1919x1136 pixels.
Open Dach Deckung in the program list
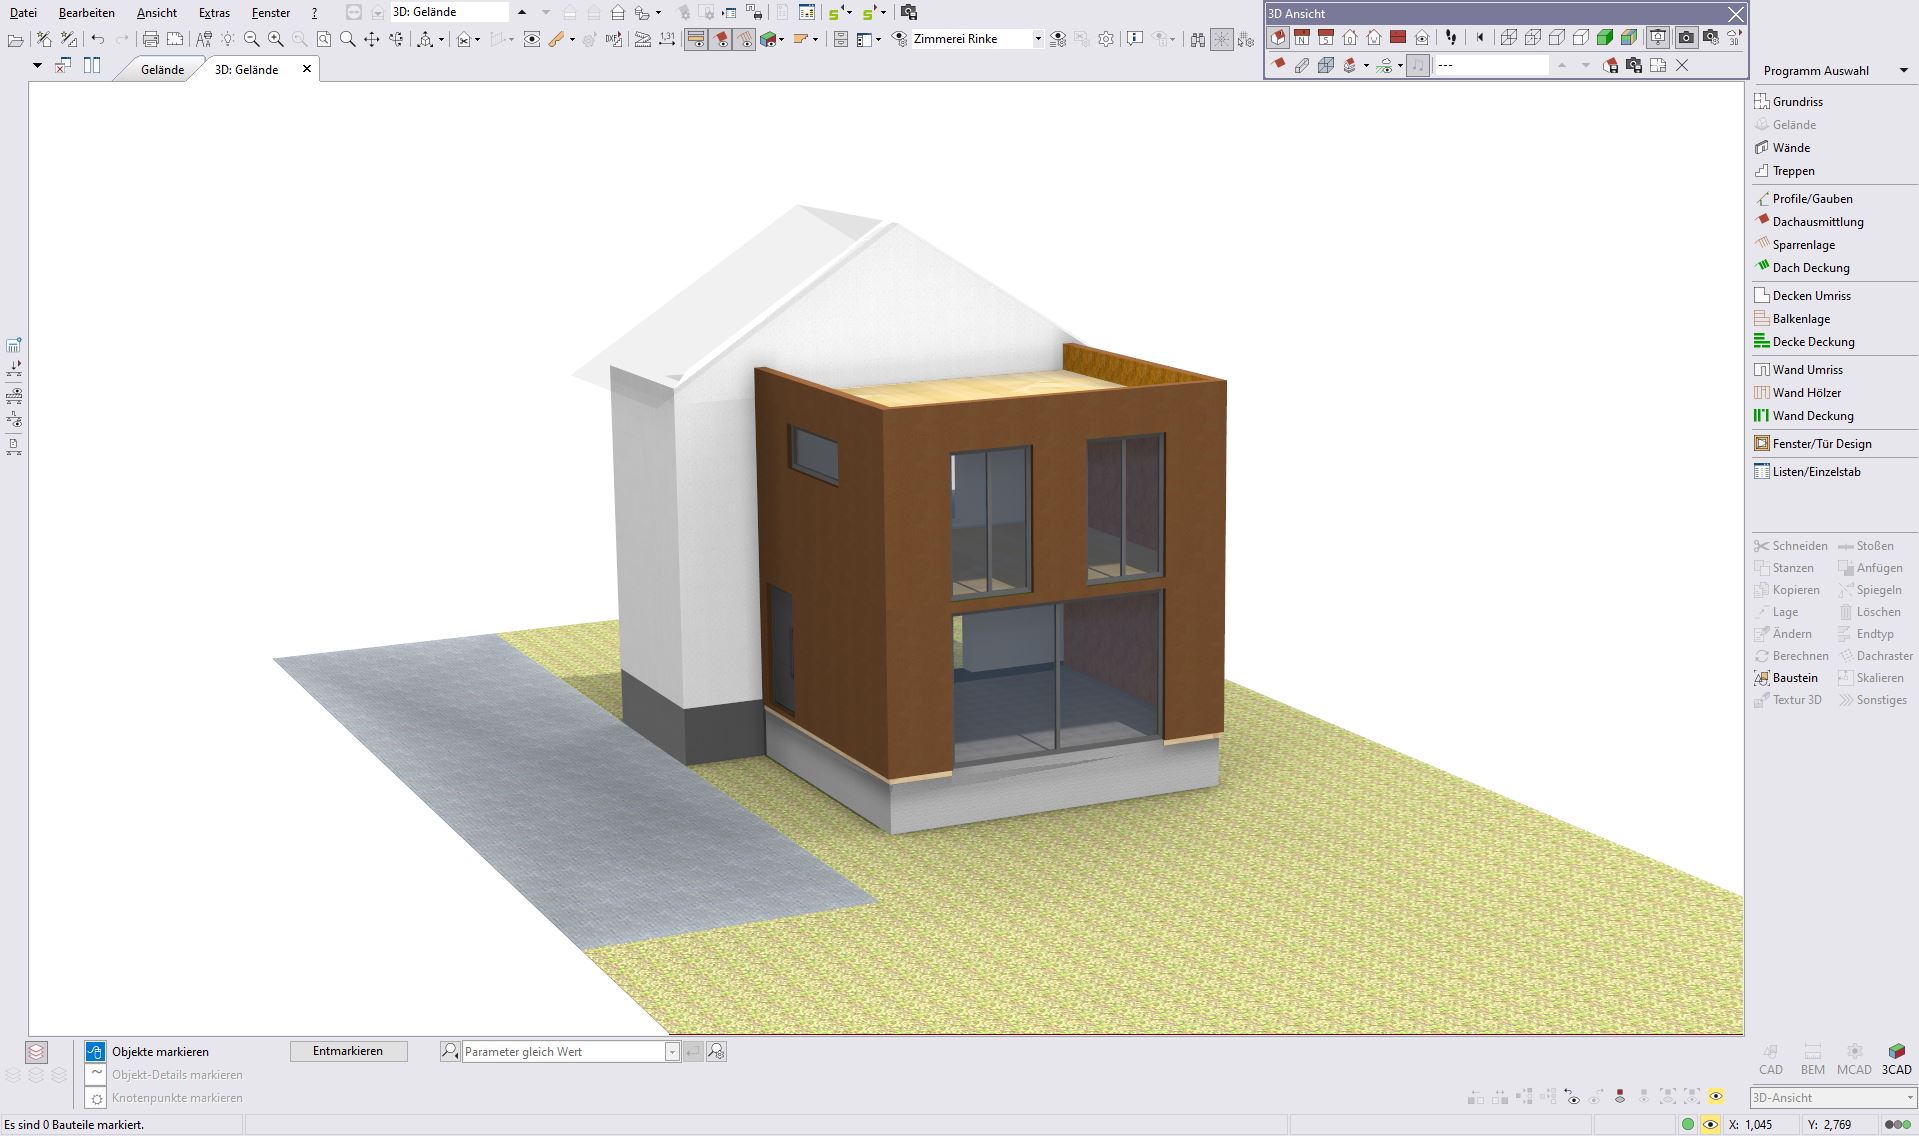pos(1810,268)
